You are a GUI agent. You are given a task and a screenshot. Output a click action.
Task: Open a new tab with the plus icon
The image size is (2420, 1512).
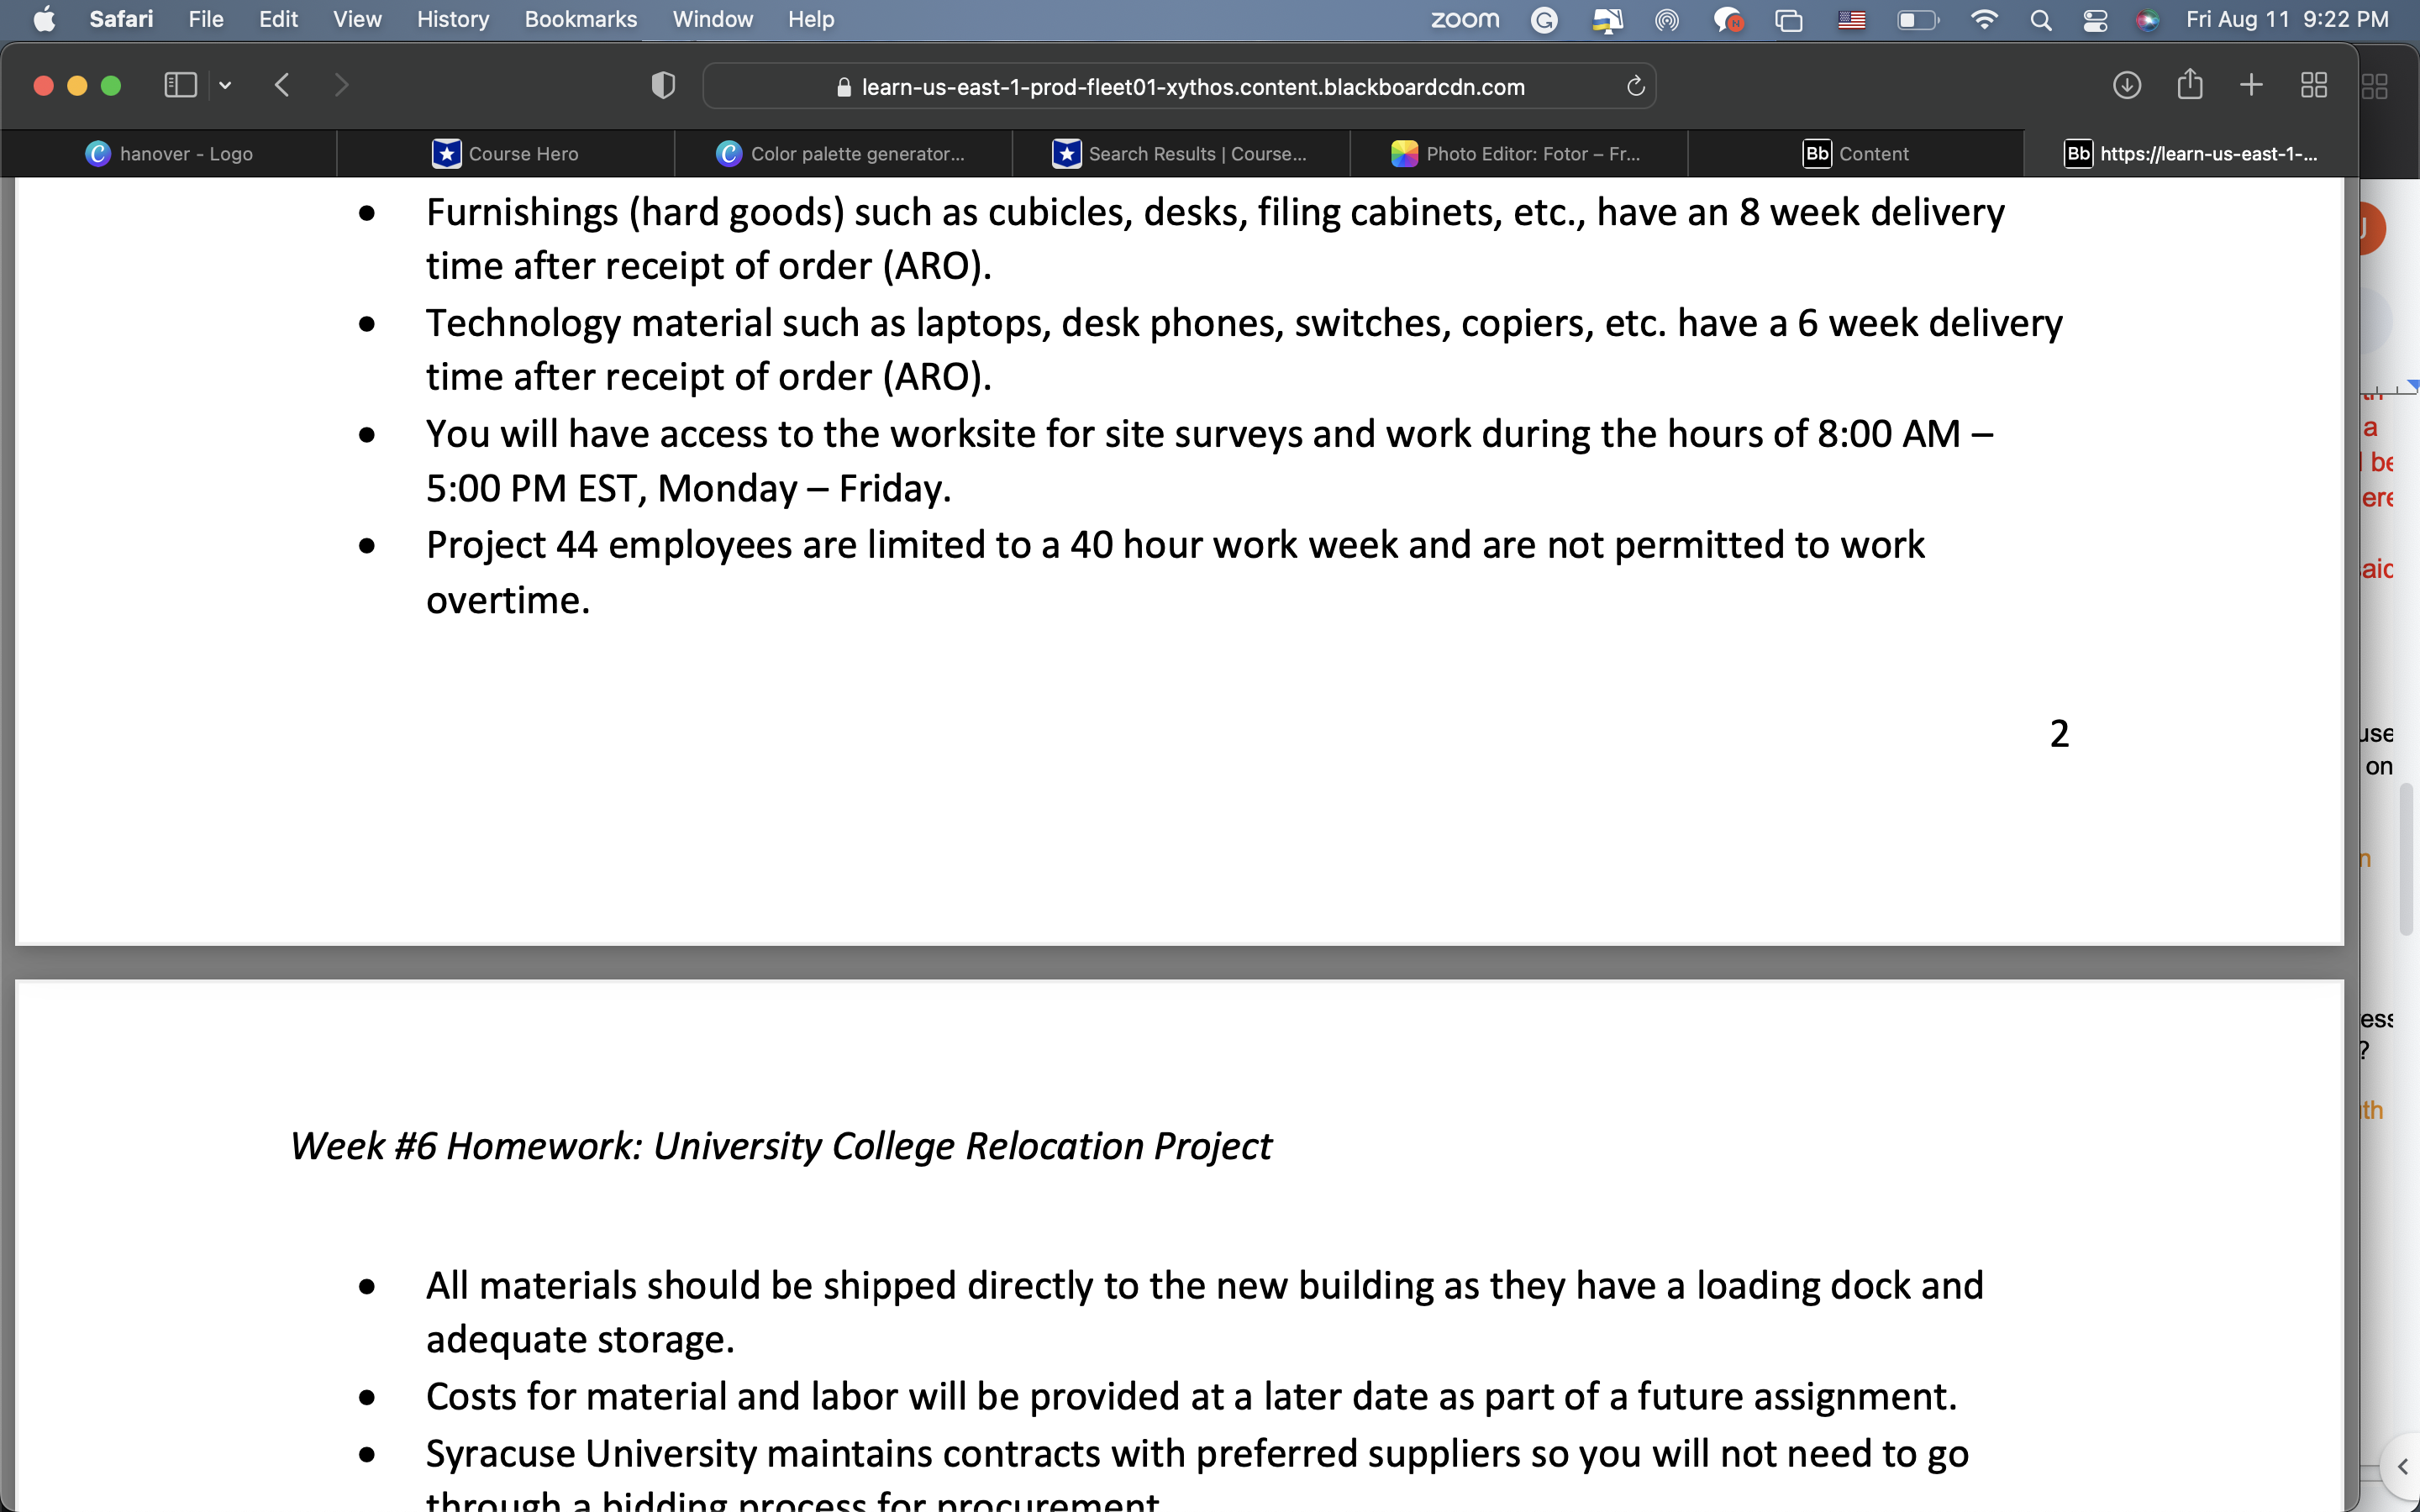[x=2252, y=85]
